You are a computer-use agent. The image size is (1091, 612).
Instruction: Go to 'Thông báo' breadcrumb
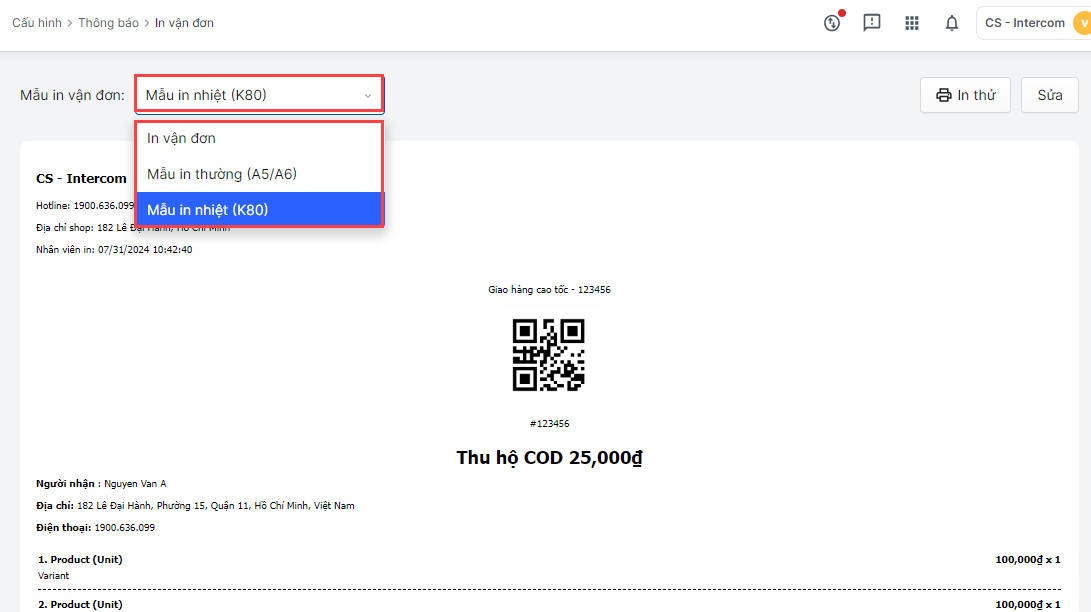coord(109,23)
